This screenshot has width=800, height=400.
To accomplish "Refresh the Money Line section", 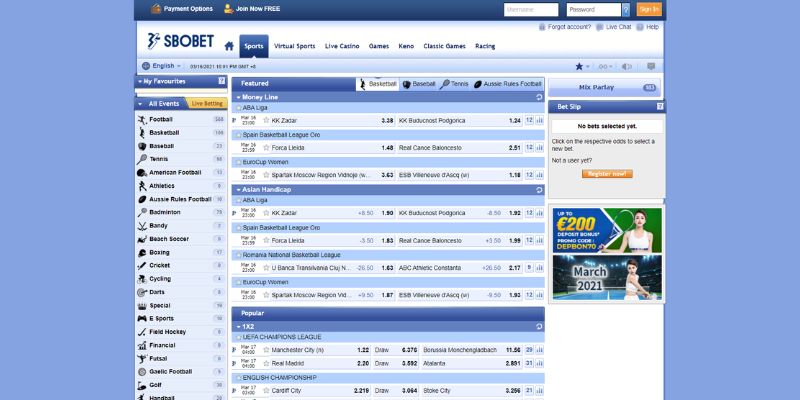I will (x=539, y=97).
